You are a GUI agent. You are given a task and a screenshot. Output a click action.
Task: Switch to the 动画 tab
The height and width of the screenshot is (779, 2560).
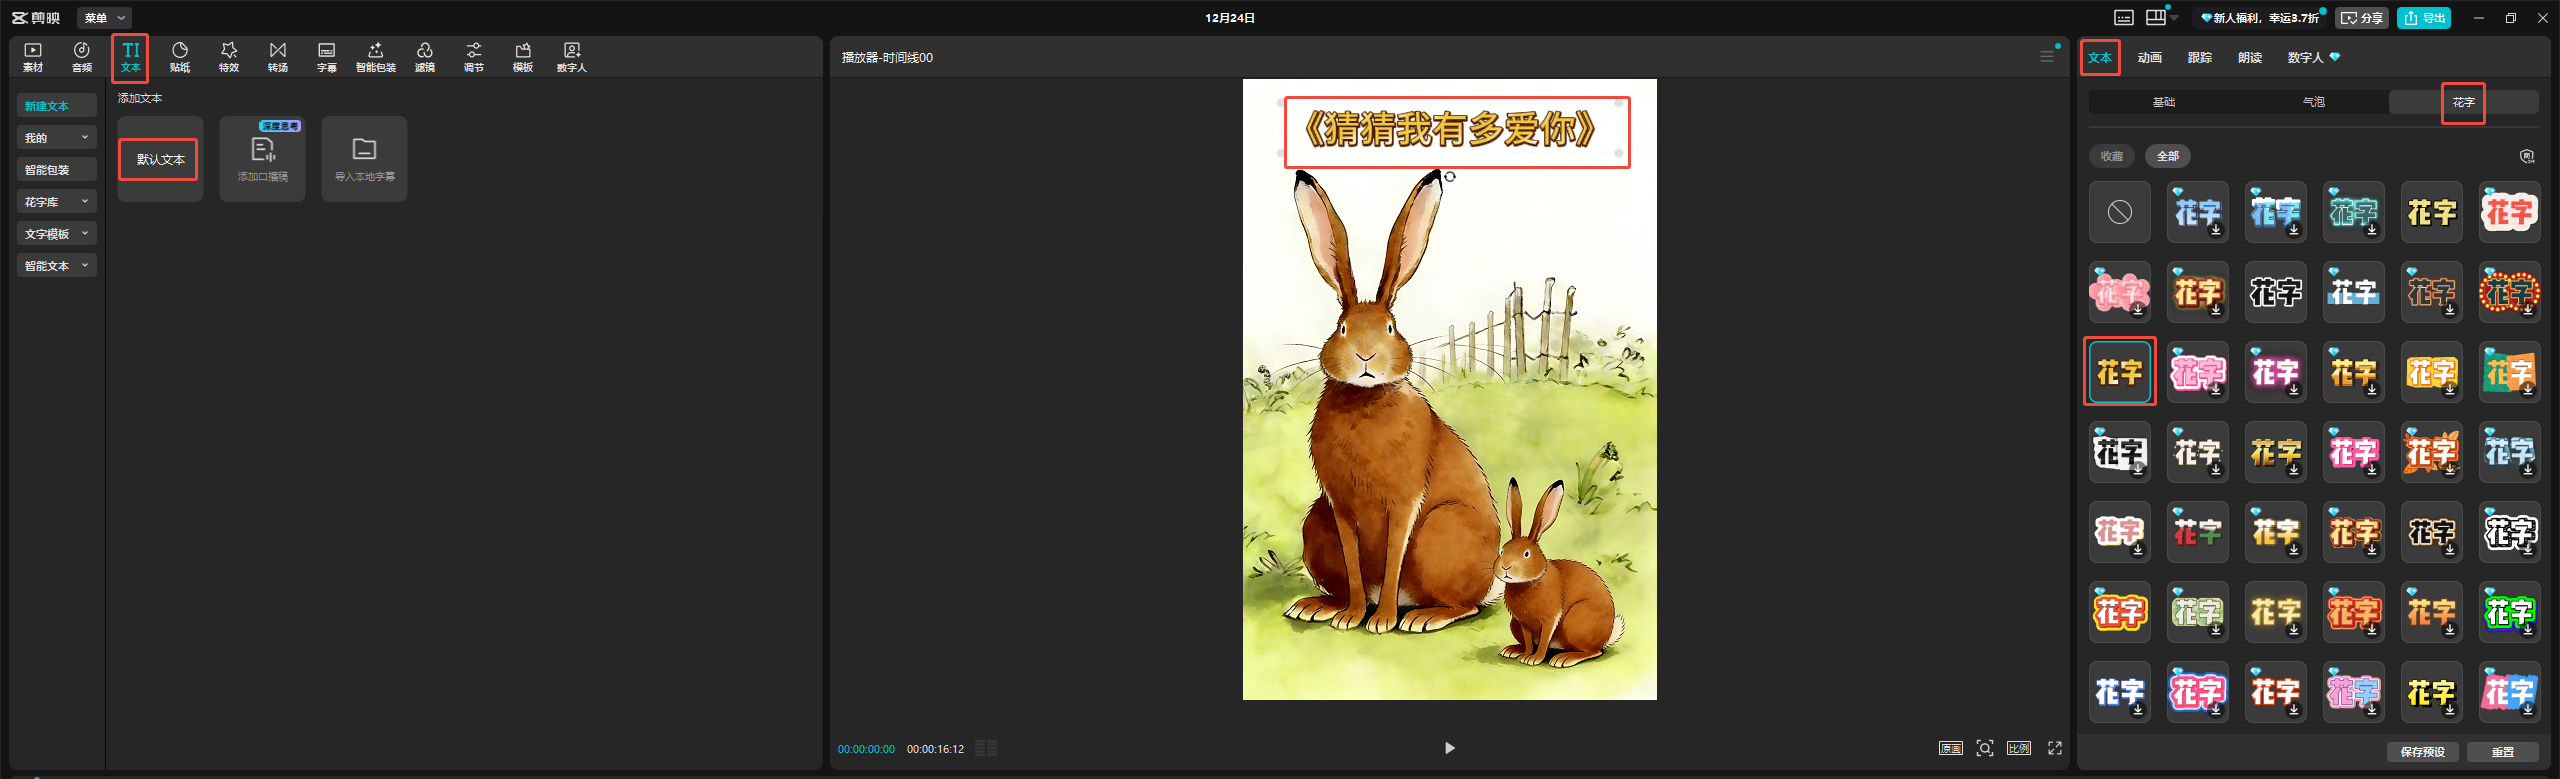coord(2150,58)
